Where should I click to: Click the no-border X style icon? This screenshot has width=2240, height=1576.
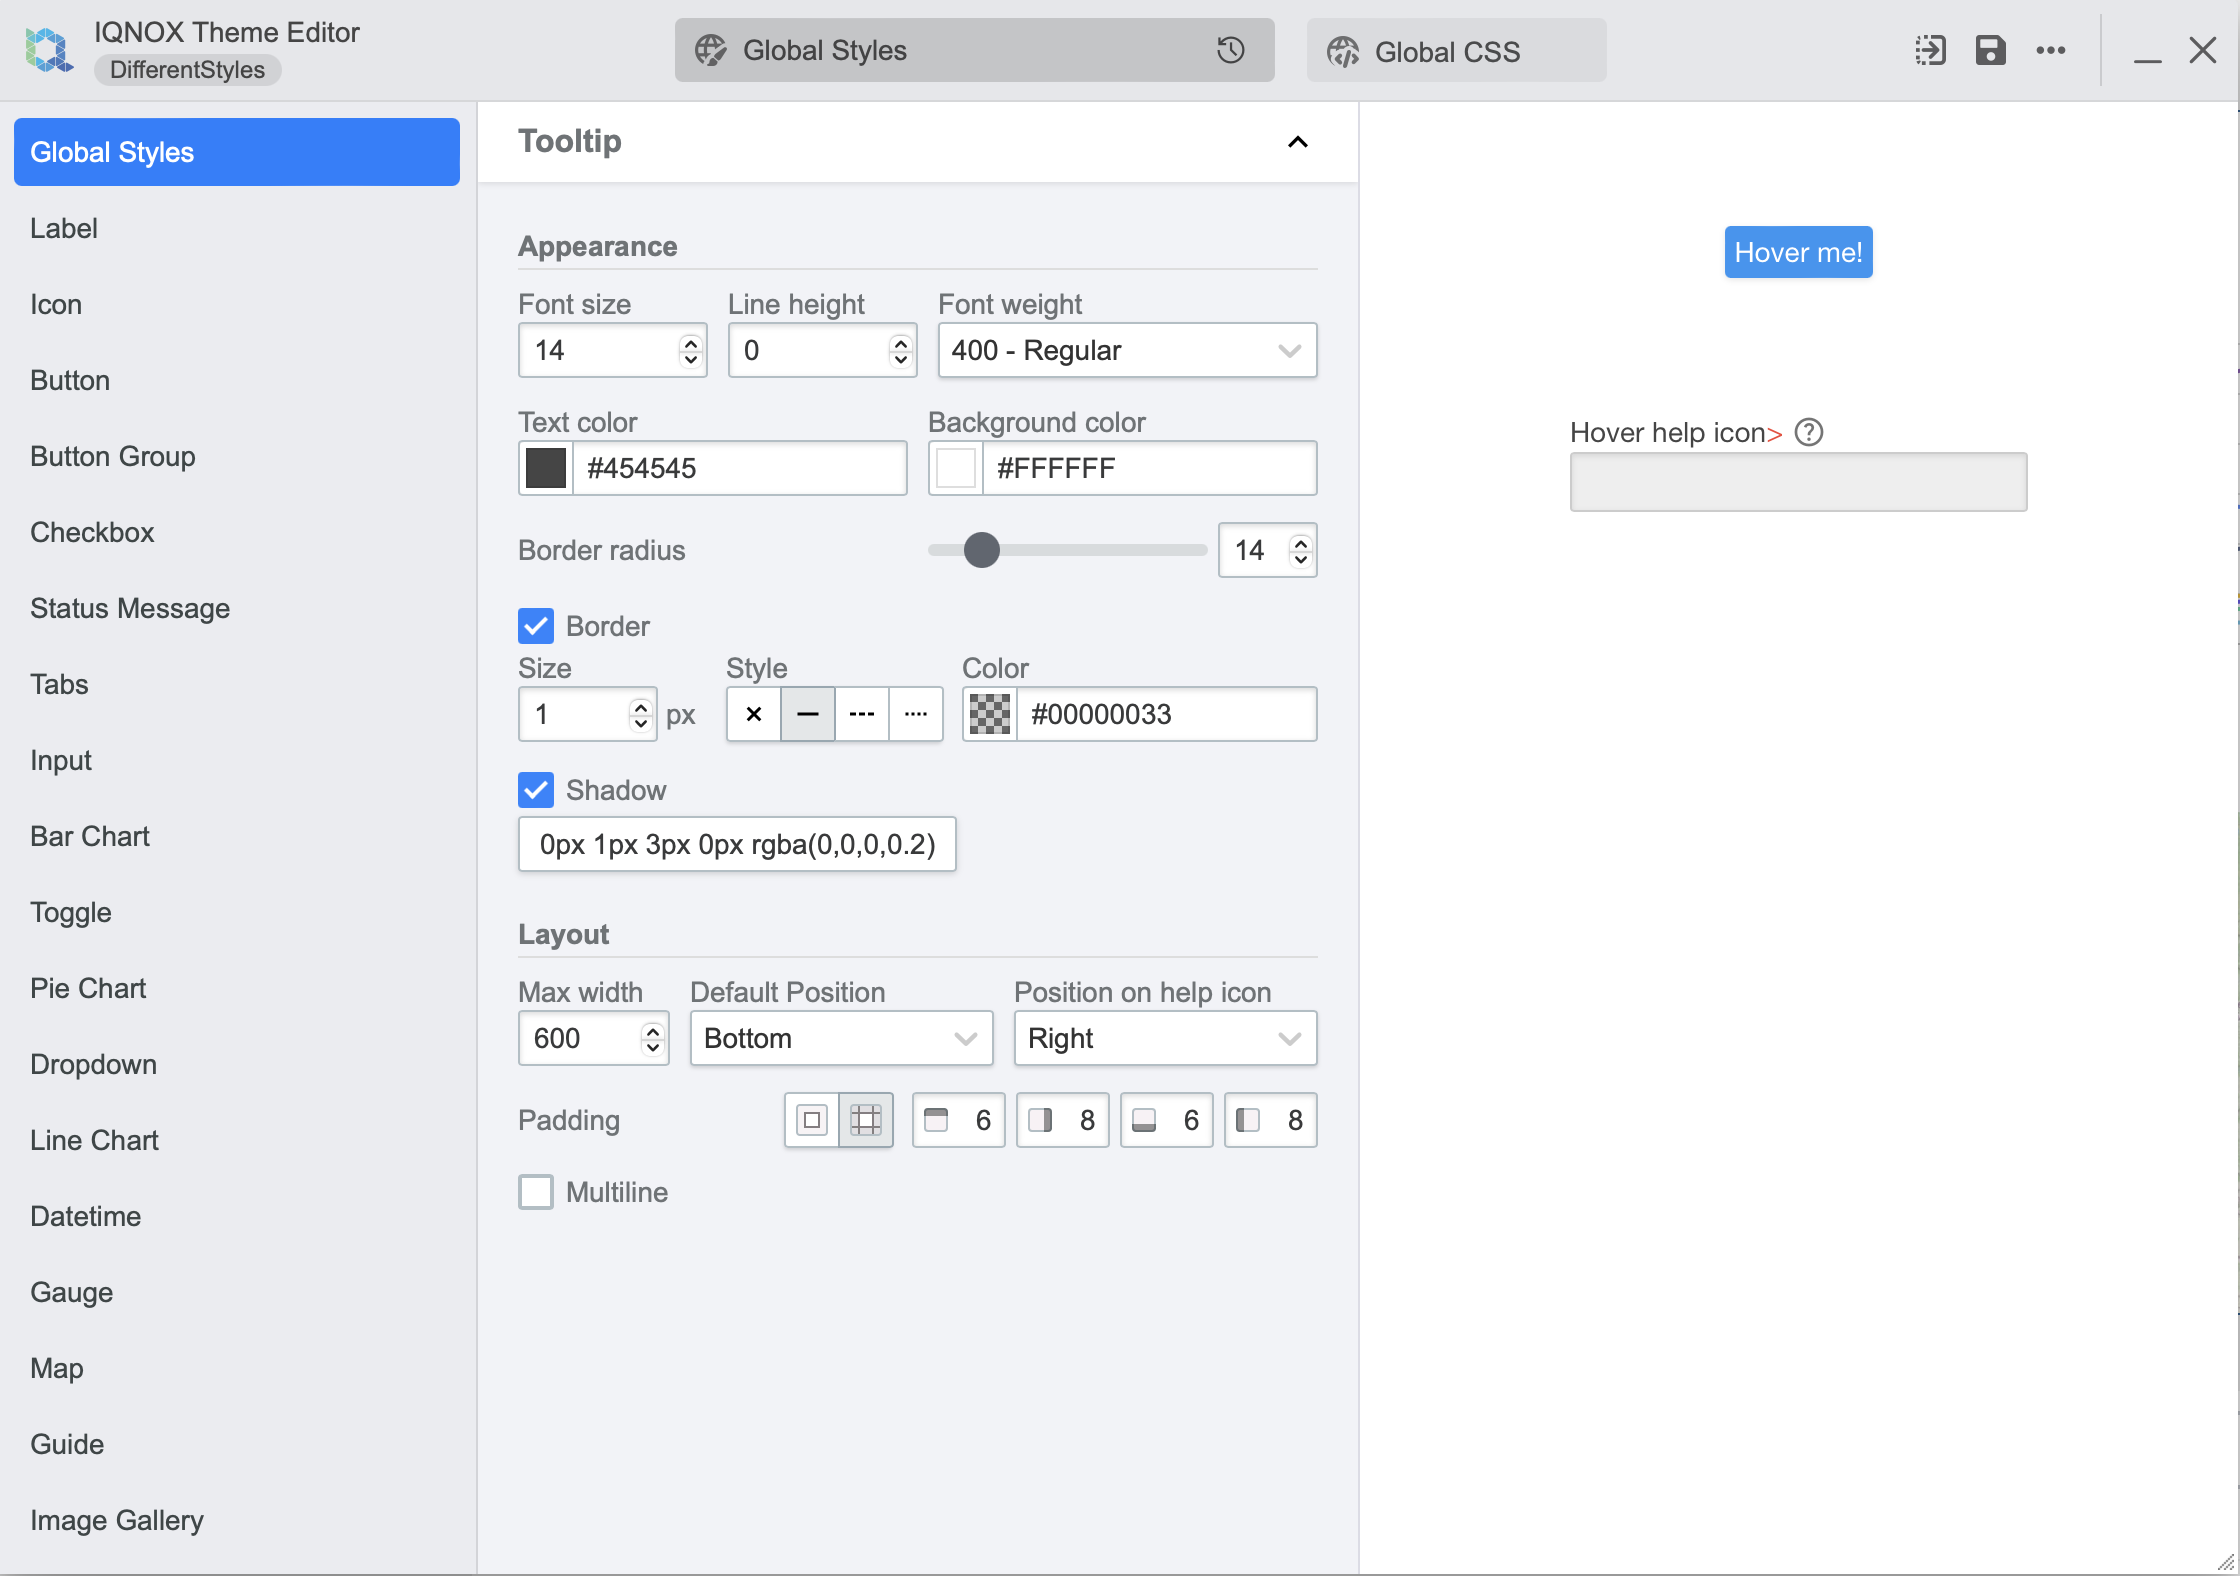click(753, 714)
